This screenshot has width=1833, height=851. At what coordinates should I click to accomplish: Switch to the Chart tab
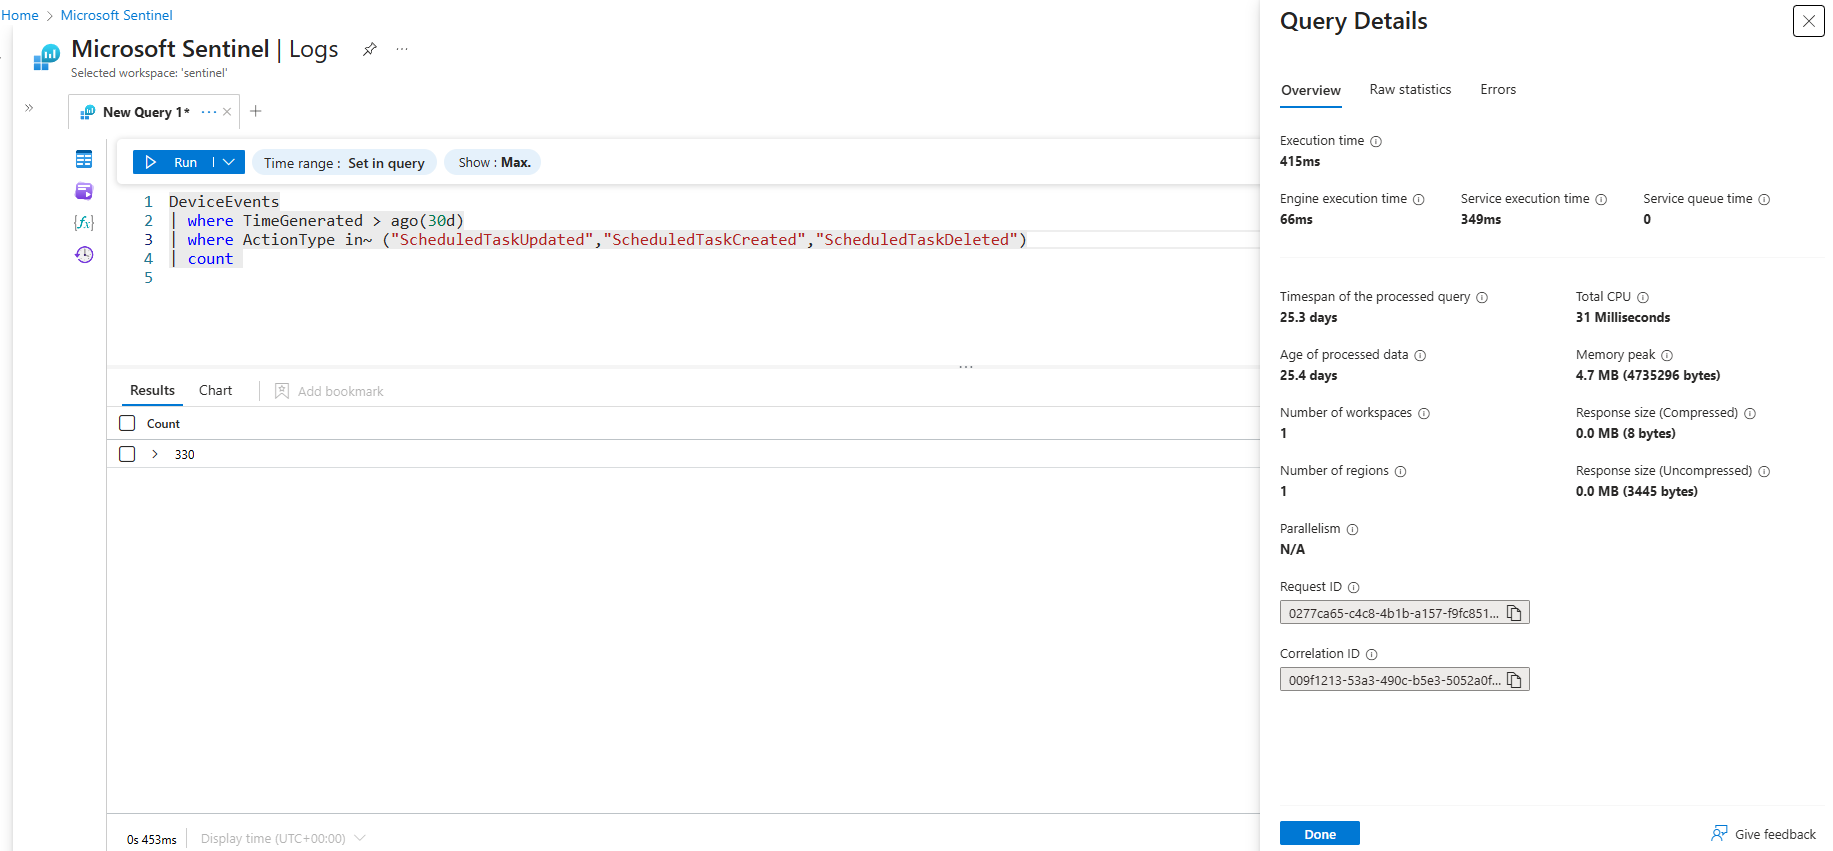[215, 391]
